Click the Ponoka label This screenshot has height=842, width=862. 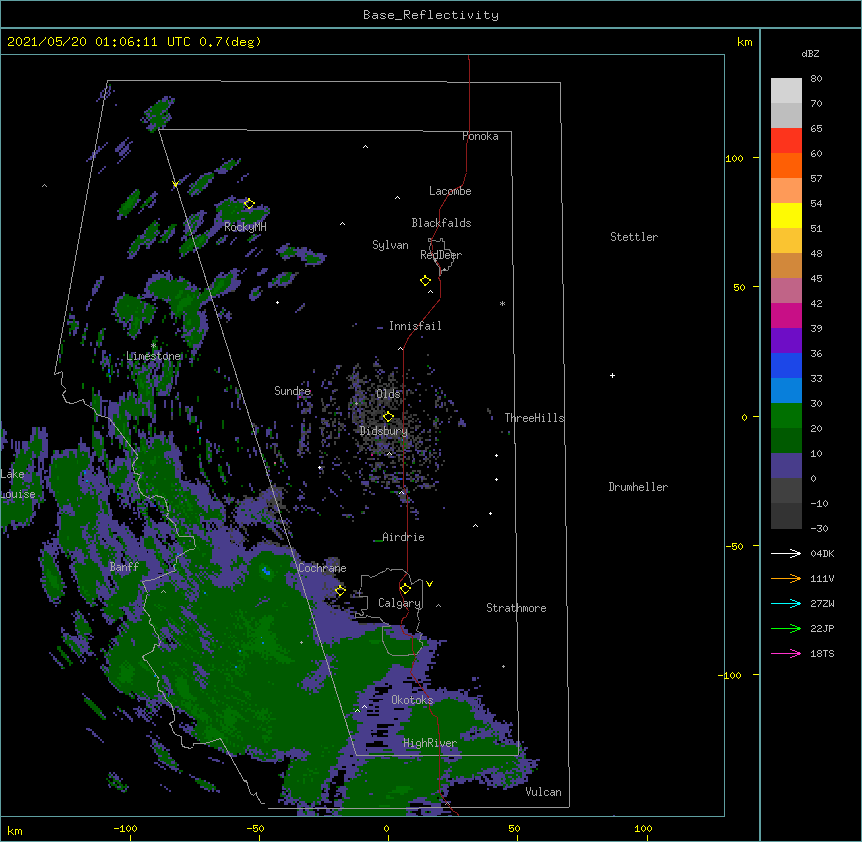[x=480, y=136]
